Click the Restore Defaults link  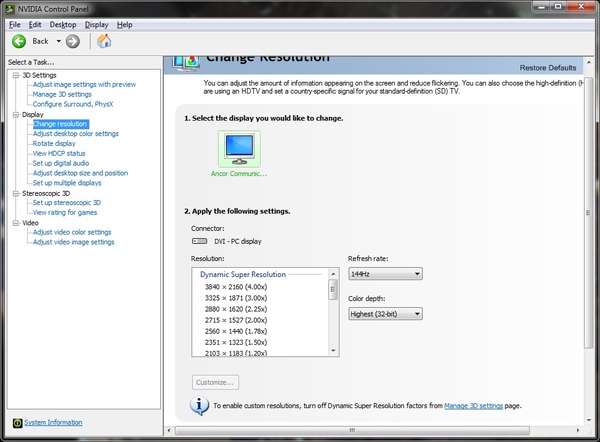548,68
